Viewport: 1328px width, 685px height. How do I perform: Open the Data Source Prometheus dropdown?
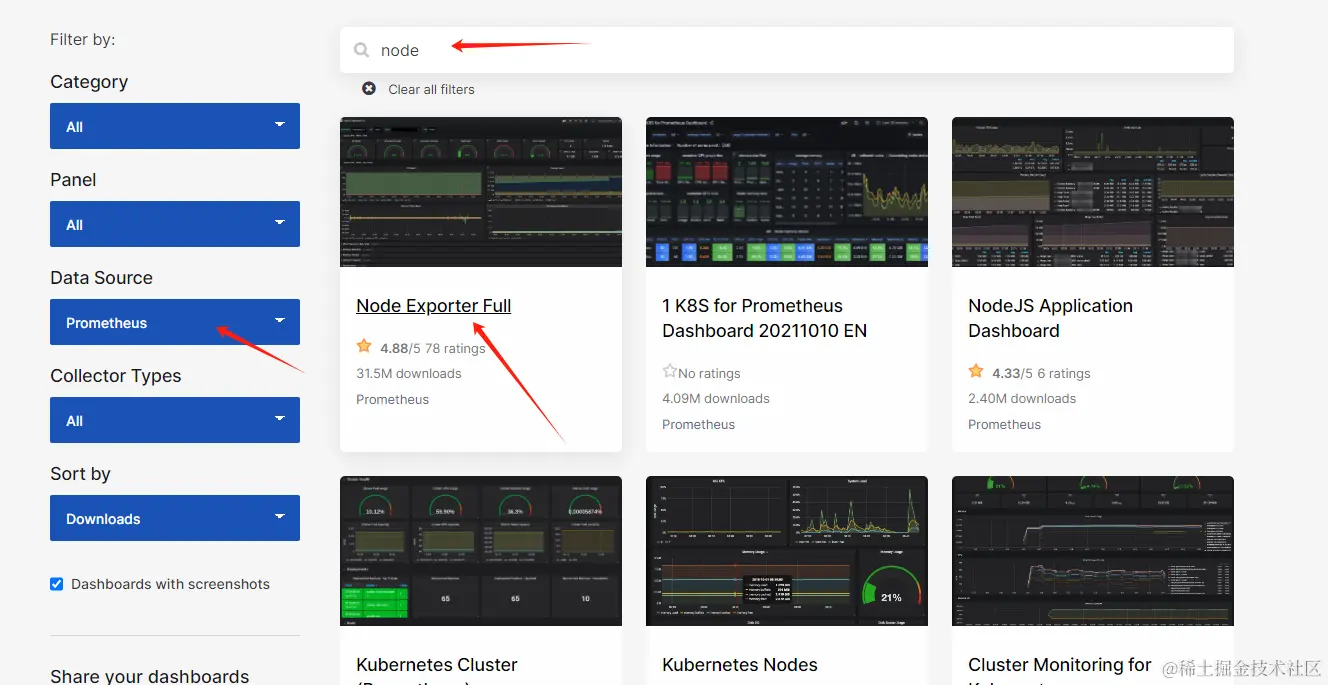coord(175,322)
